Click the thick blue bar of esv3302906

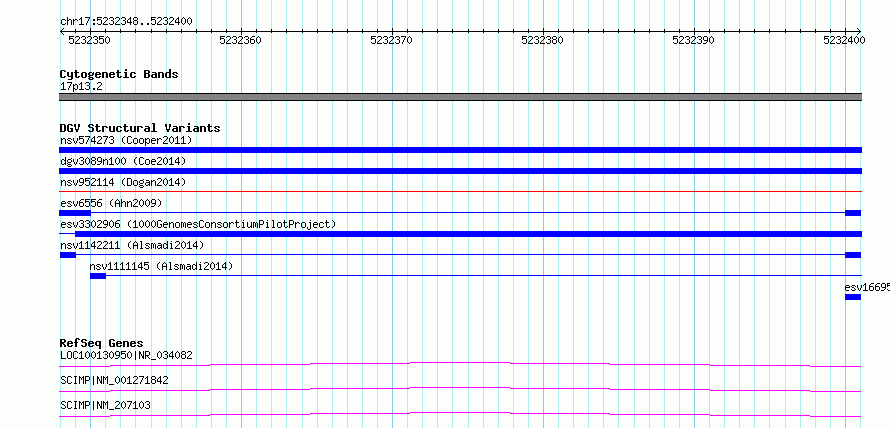point(468,234)
